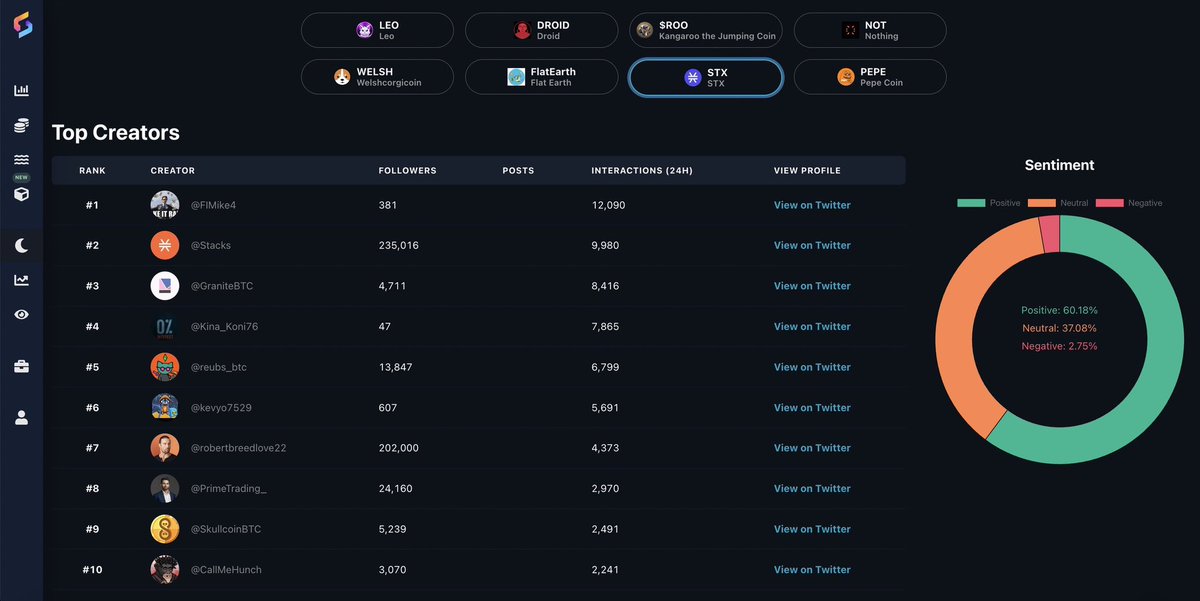Open View on Twitter for @kevyo7529

[812, 407]
